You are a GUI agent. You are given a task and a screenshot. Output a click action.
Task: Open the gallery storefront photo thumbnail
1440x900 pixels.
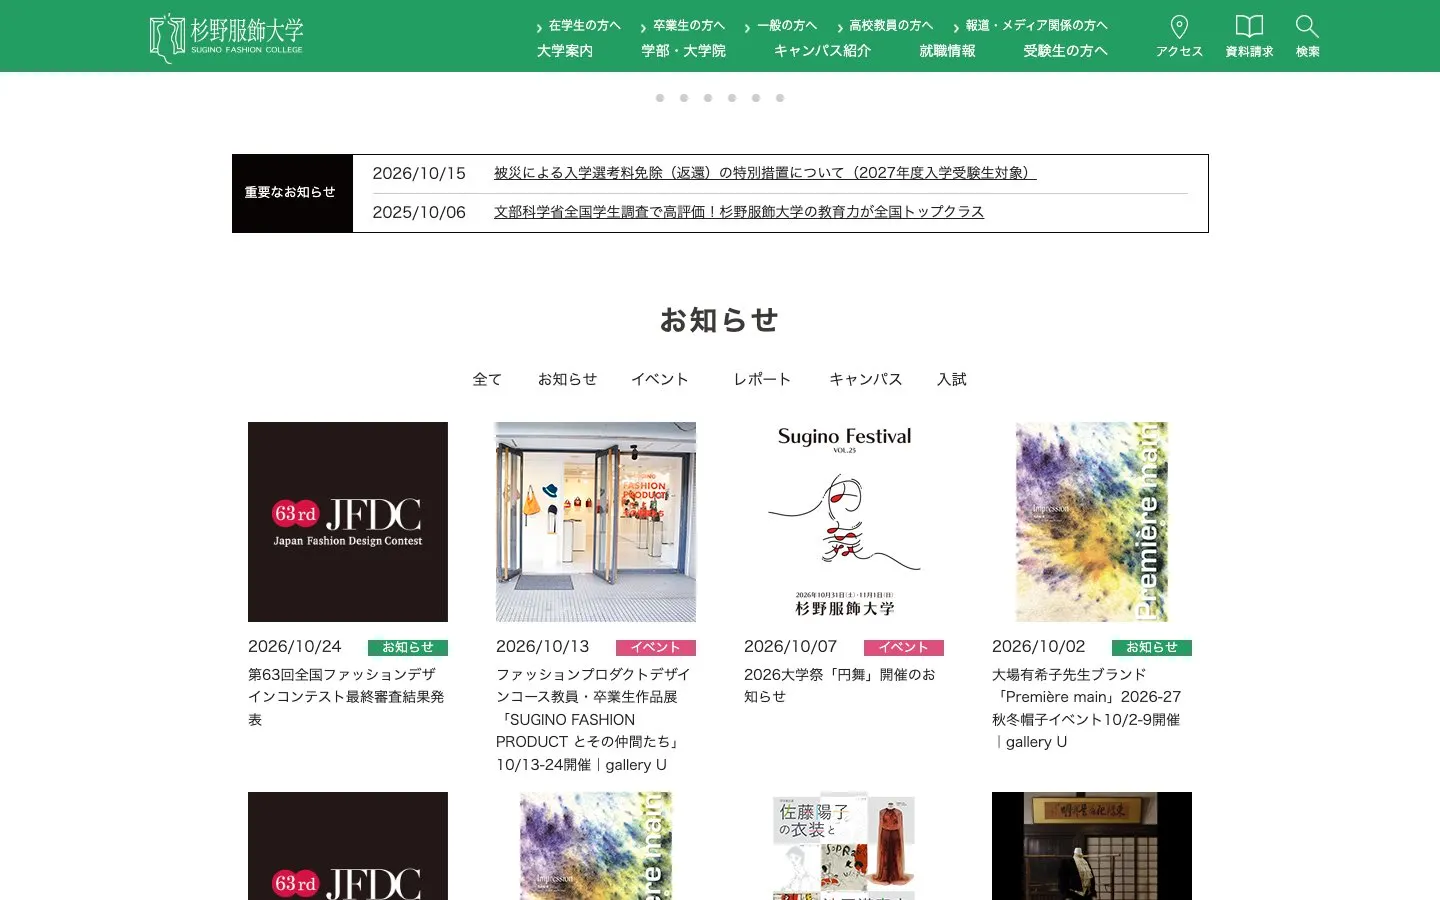click(x=596, y=522)
